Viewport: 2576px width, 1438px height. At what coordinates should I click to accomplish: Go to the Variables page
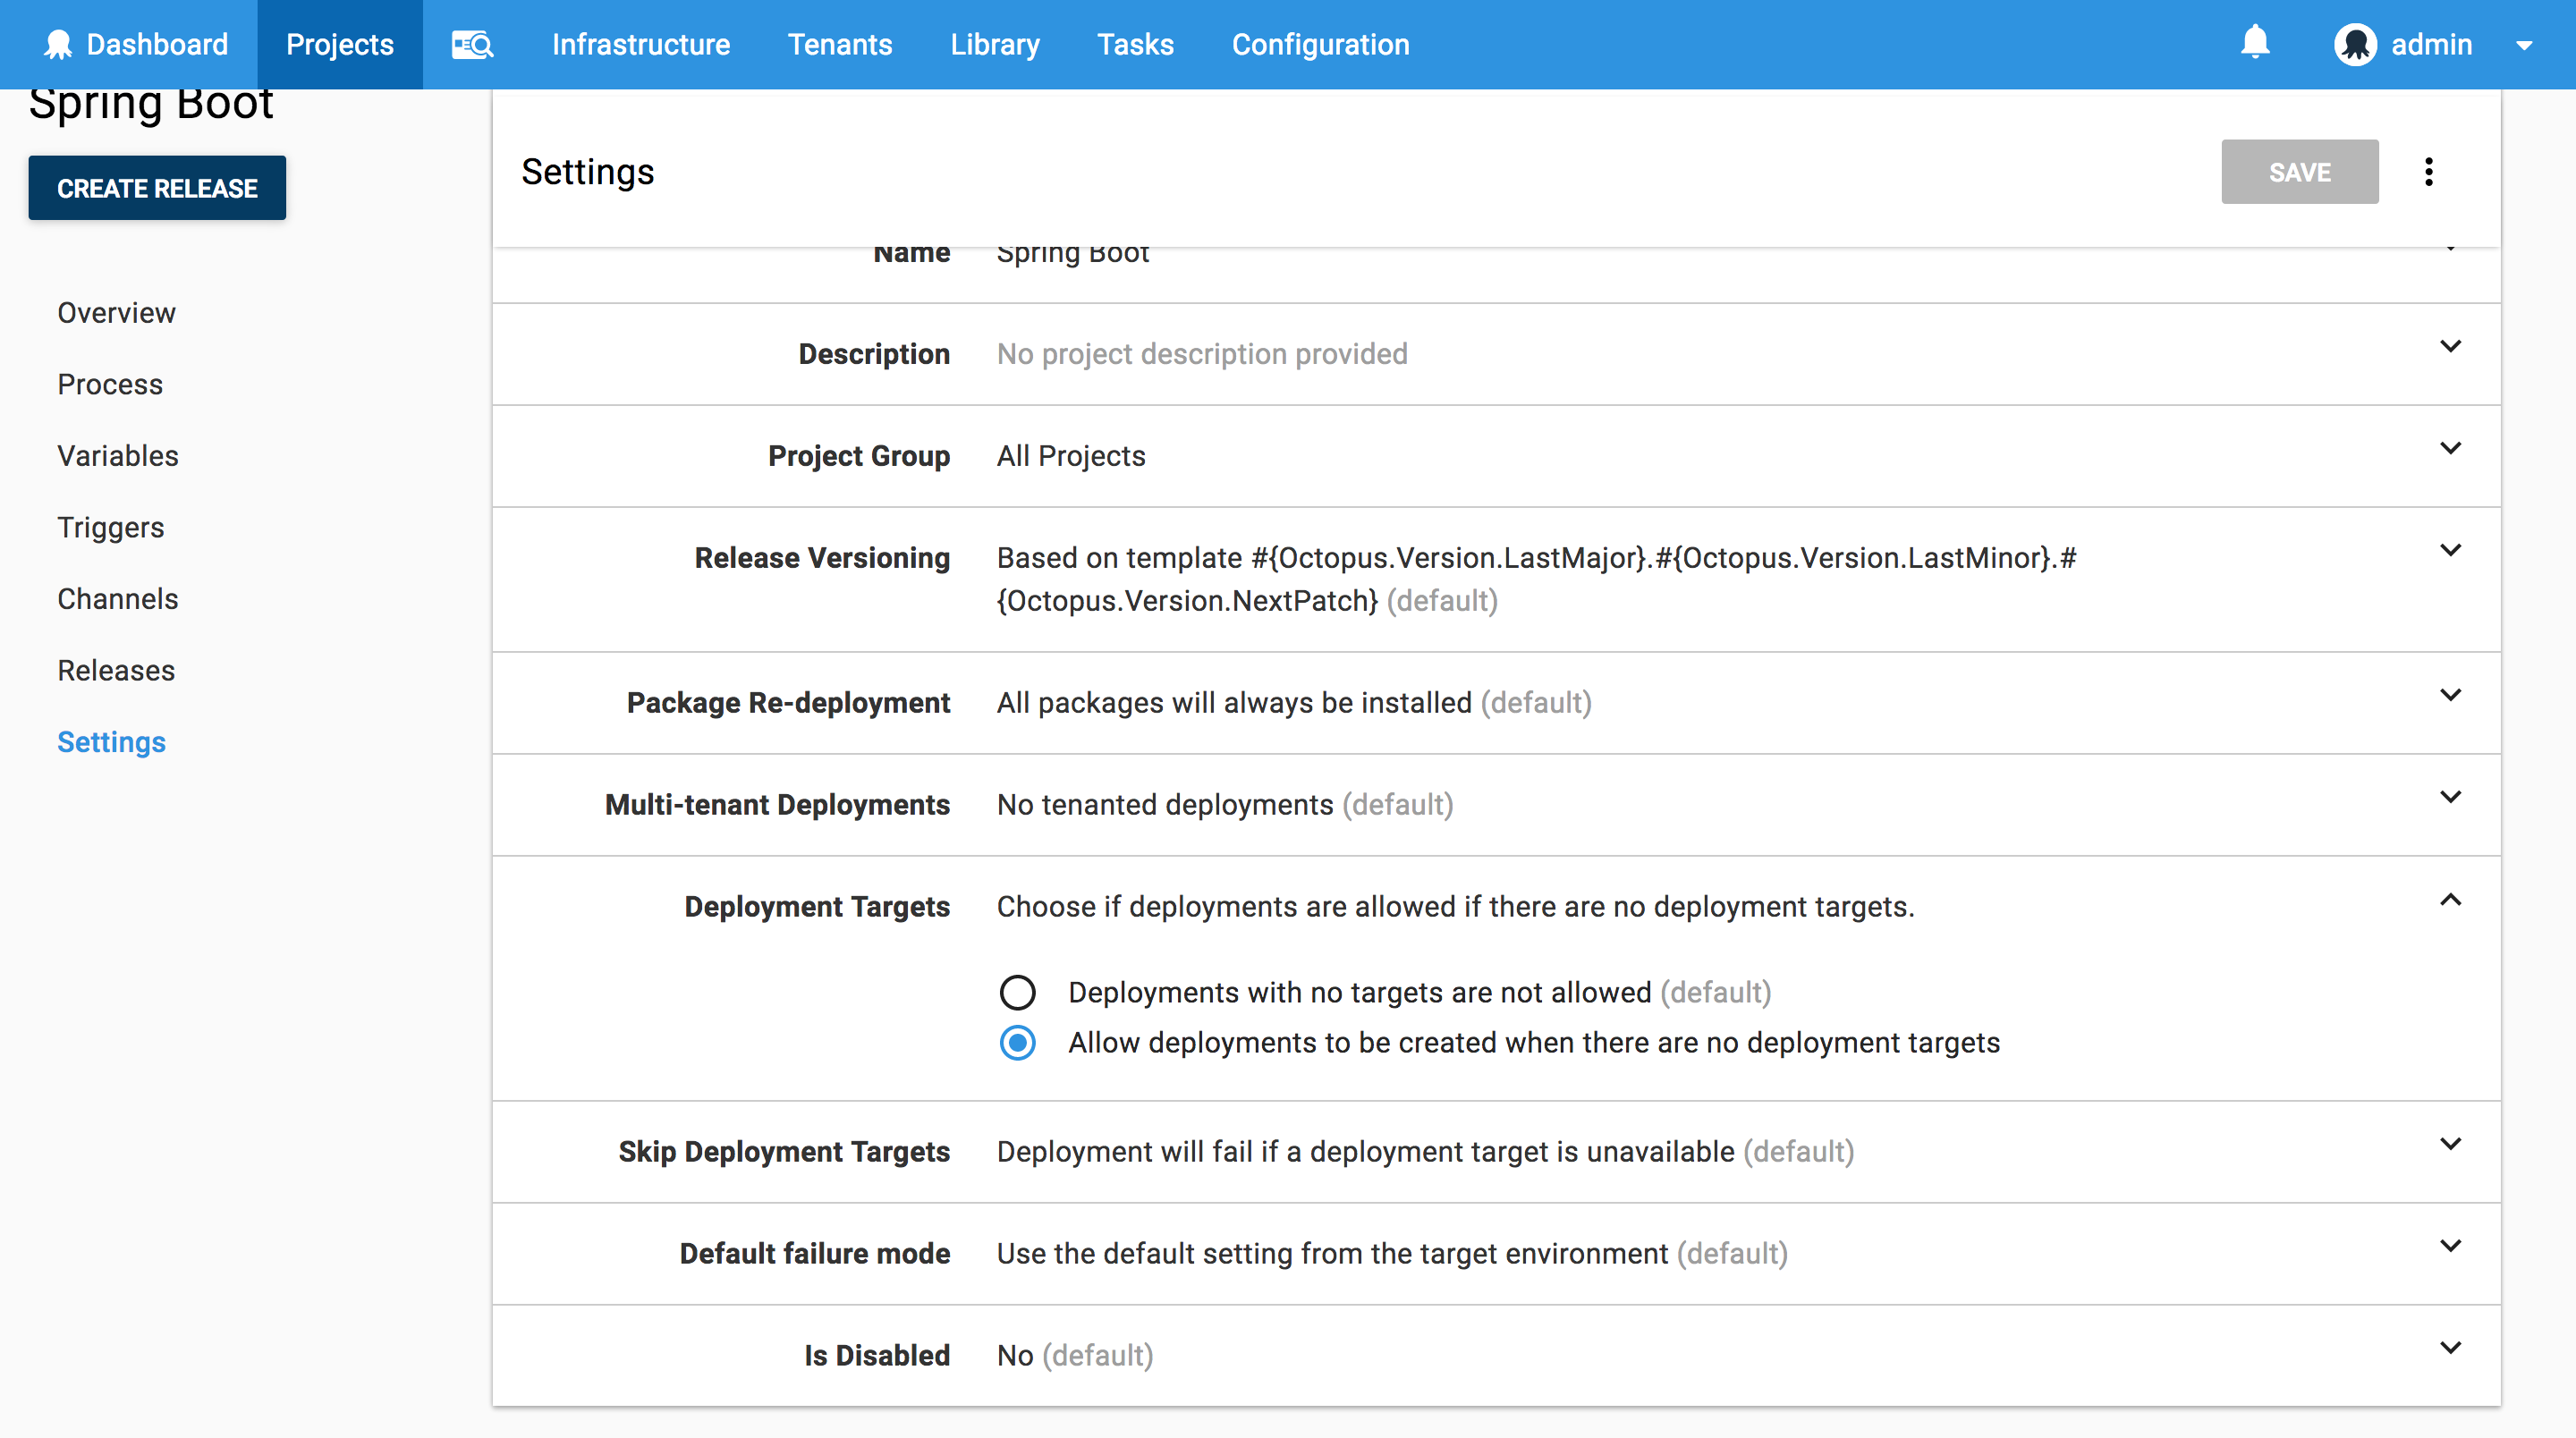[117, 455]
